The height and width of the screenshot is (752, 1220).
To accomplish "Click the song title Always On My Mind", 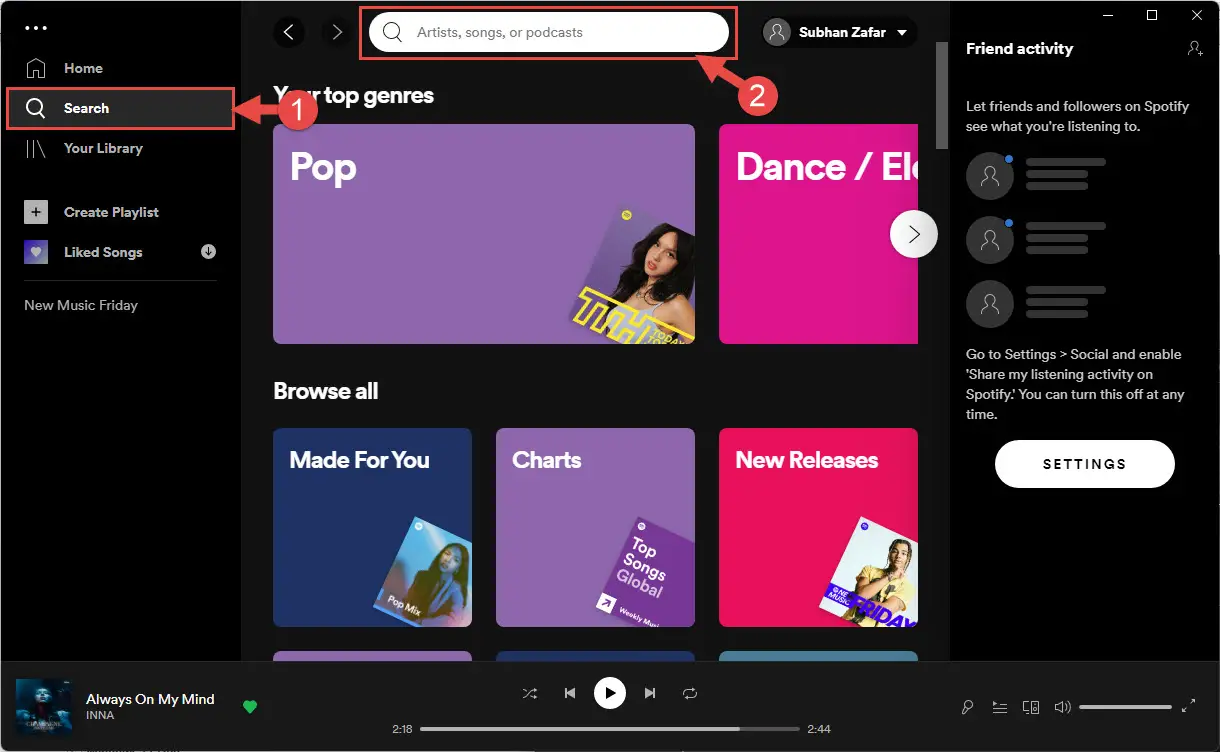I will [x=150, y=699].
